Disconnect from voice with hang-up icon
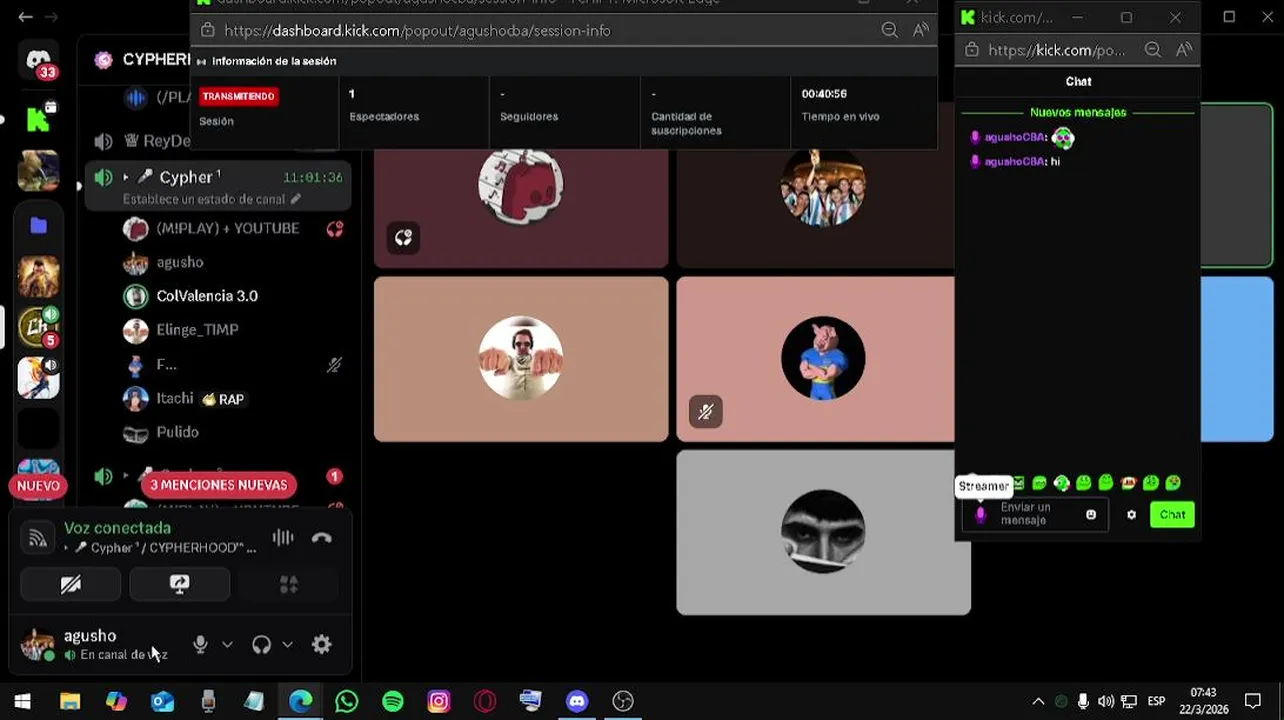Image resolution: width=1284 pixels, height=720 pixels. (321, 538)
